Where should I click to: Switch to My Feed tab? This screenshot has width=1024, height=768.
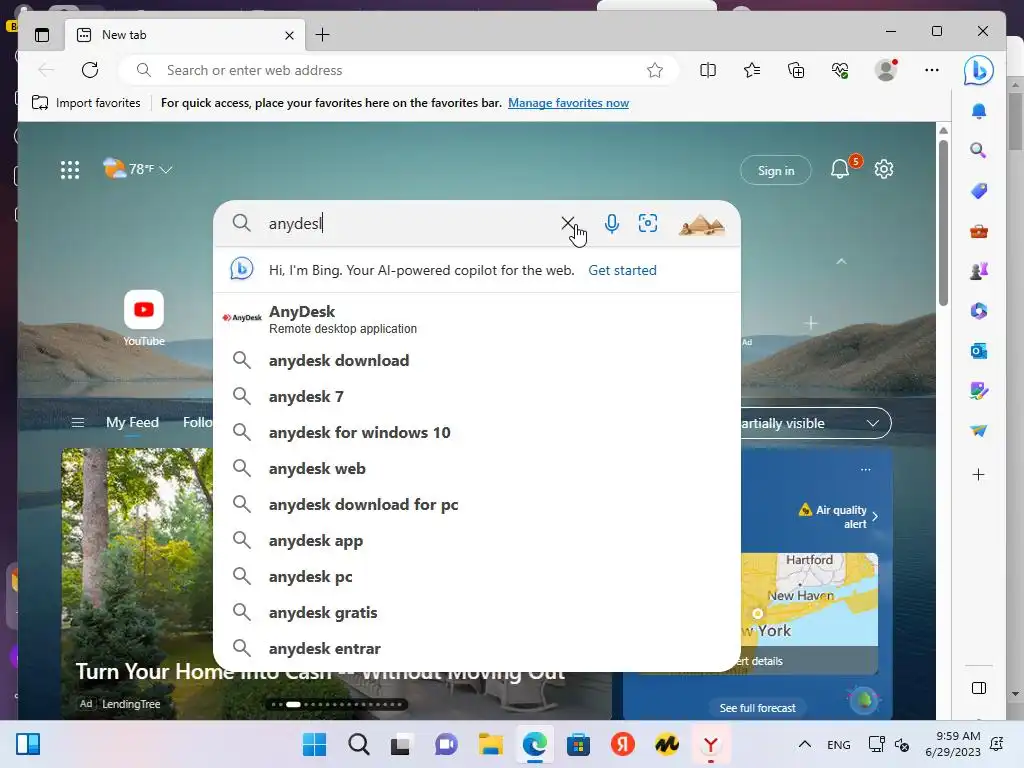[133, 423]
